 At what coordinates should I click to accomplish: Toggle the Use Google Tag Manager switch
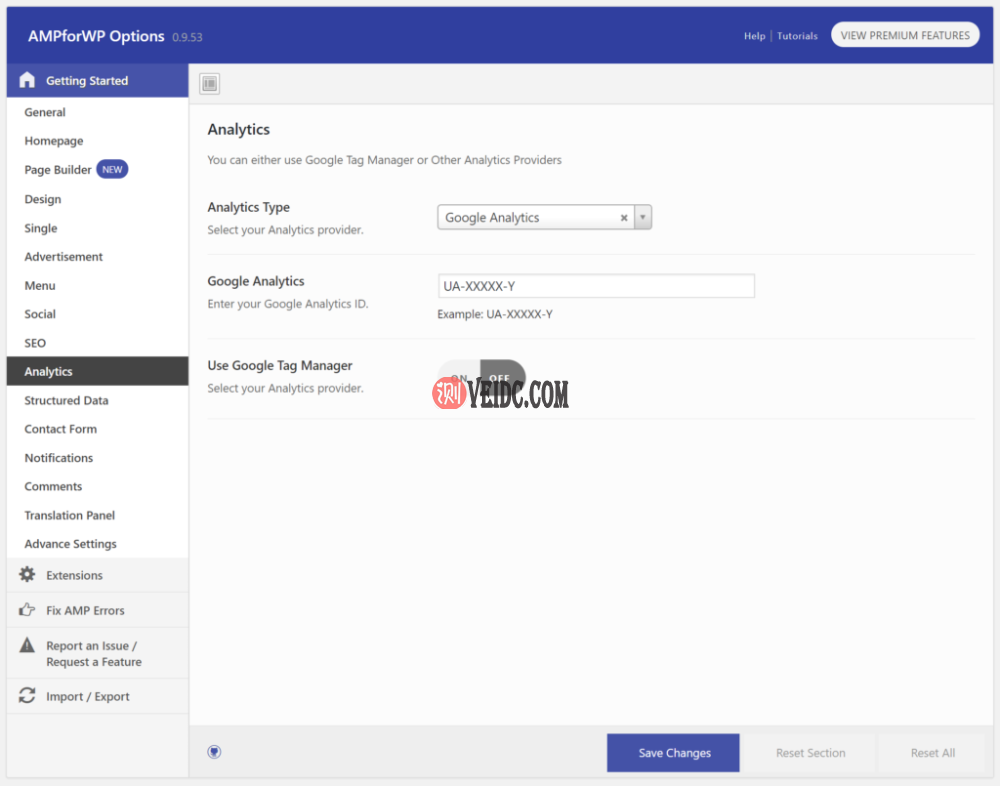(481, 377)
